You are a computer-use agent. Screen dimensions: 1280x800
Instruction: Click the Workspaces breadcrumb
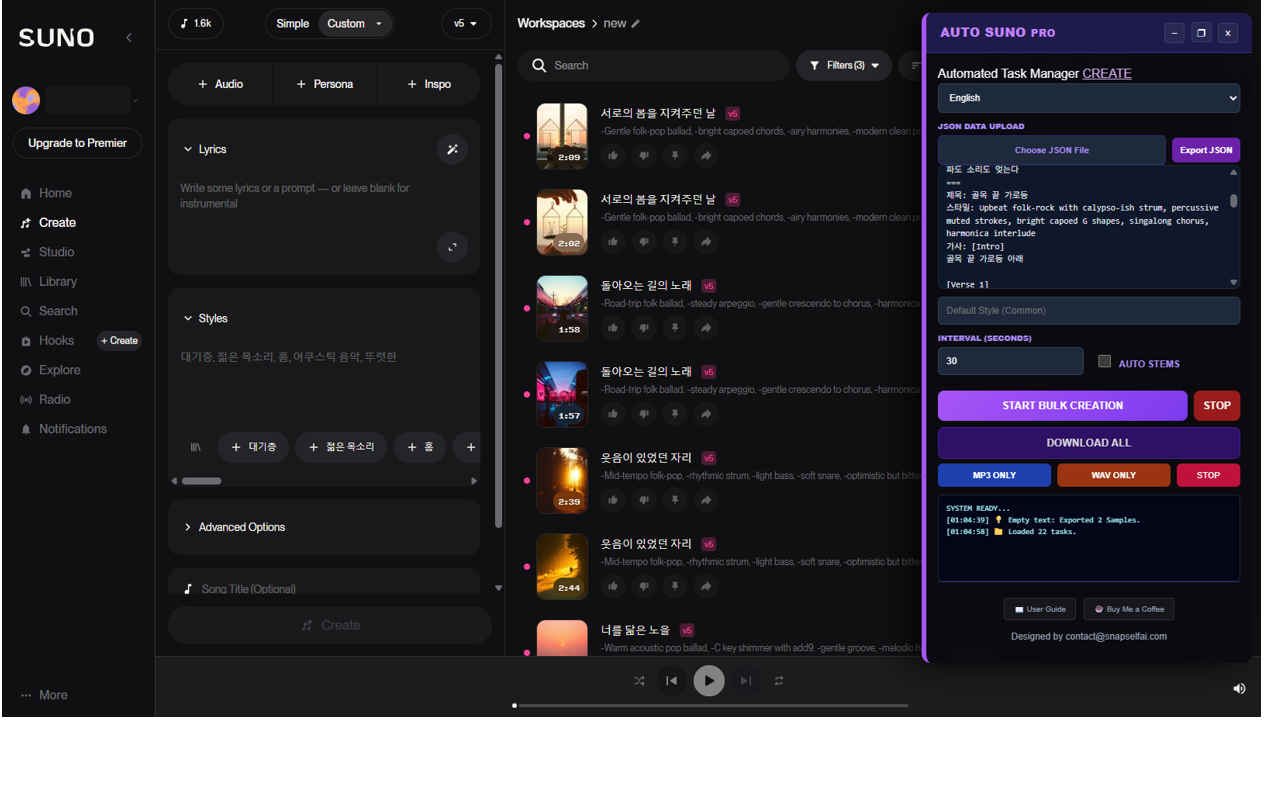tap(551, 23)
